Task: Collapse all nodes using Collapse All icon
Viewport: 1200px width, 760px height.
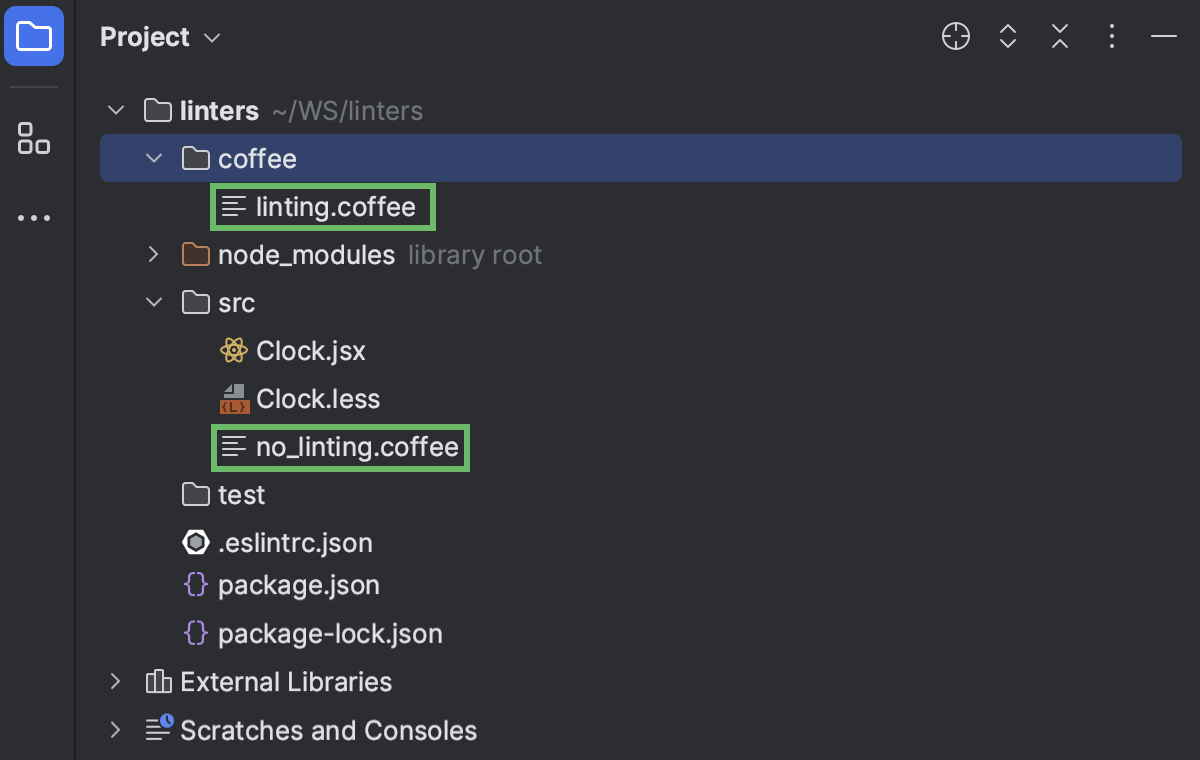Action: (x=1059, y=36)
